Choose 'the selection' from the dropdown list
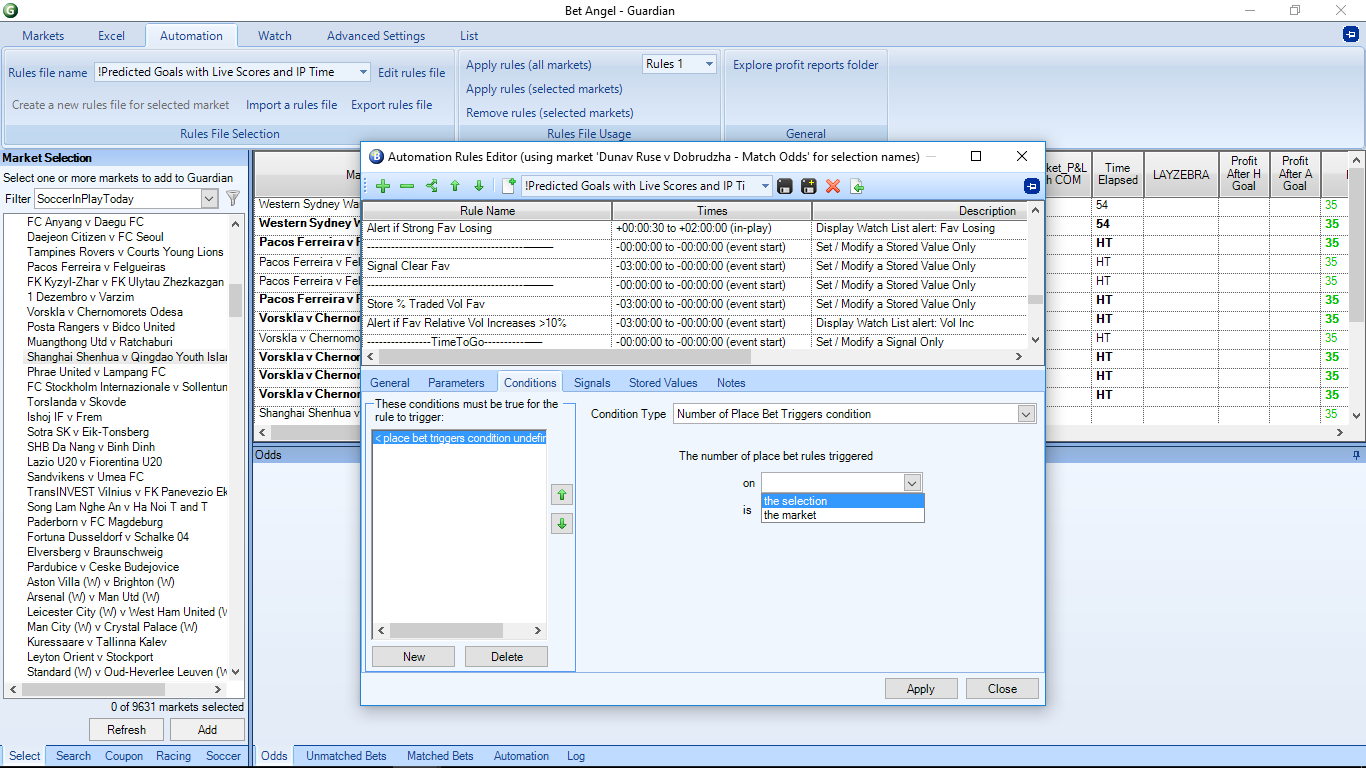Viewport: 1366px width, 768px height. [x=843, y=501]
